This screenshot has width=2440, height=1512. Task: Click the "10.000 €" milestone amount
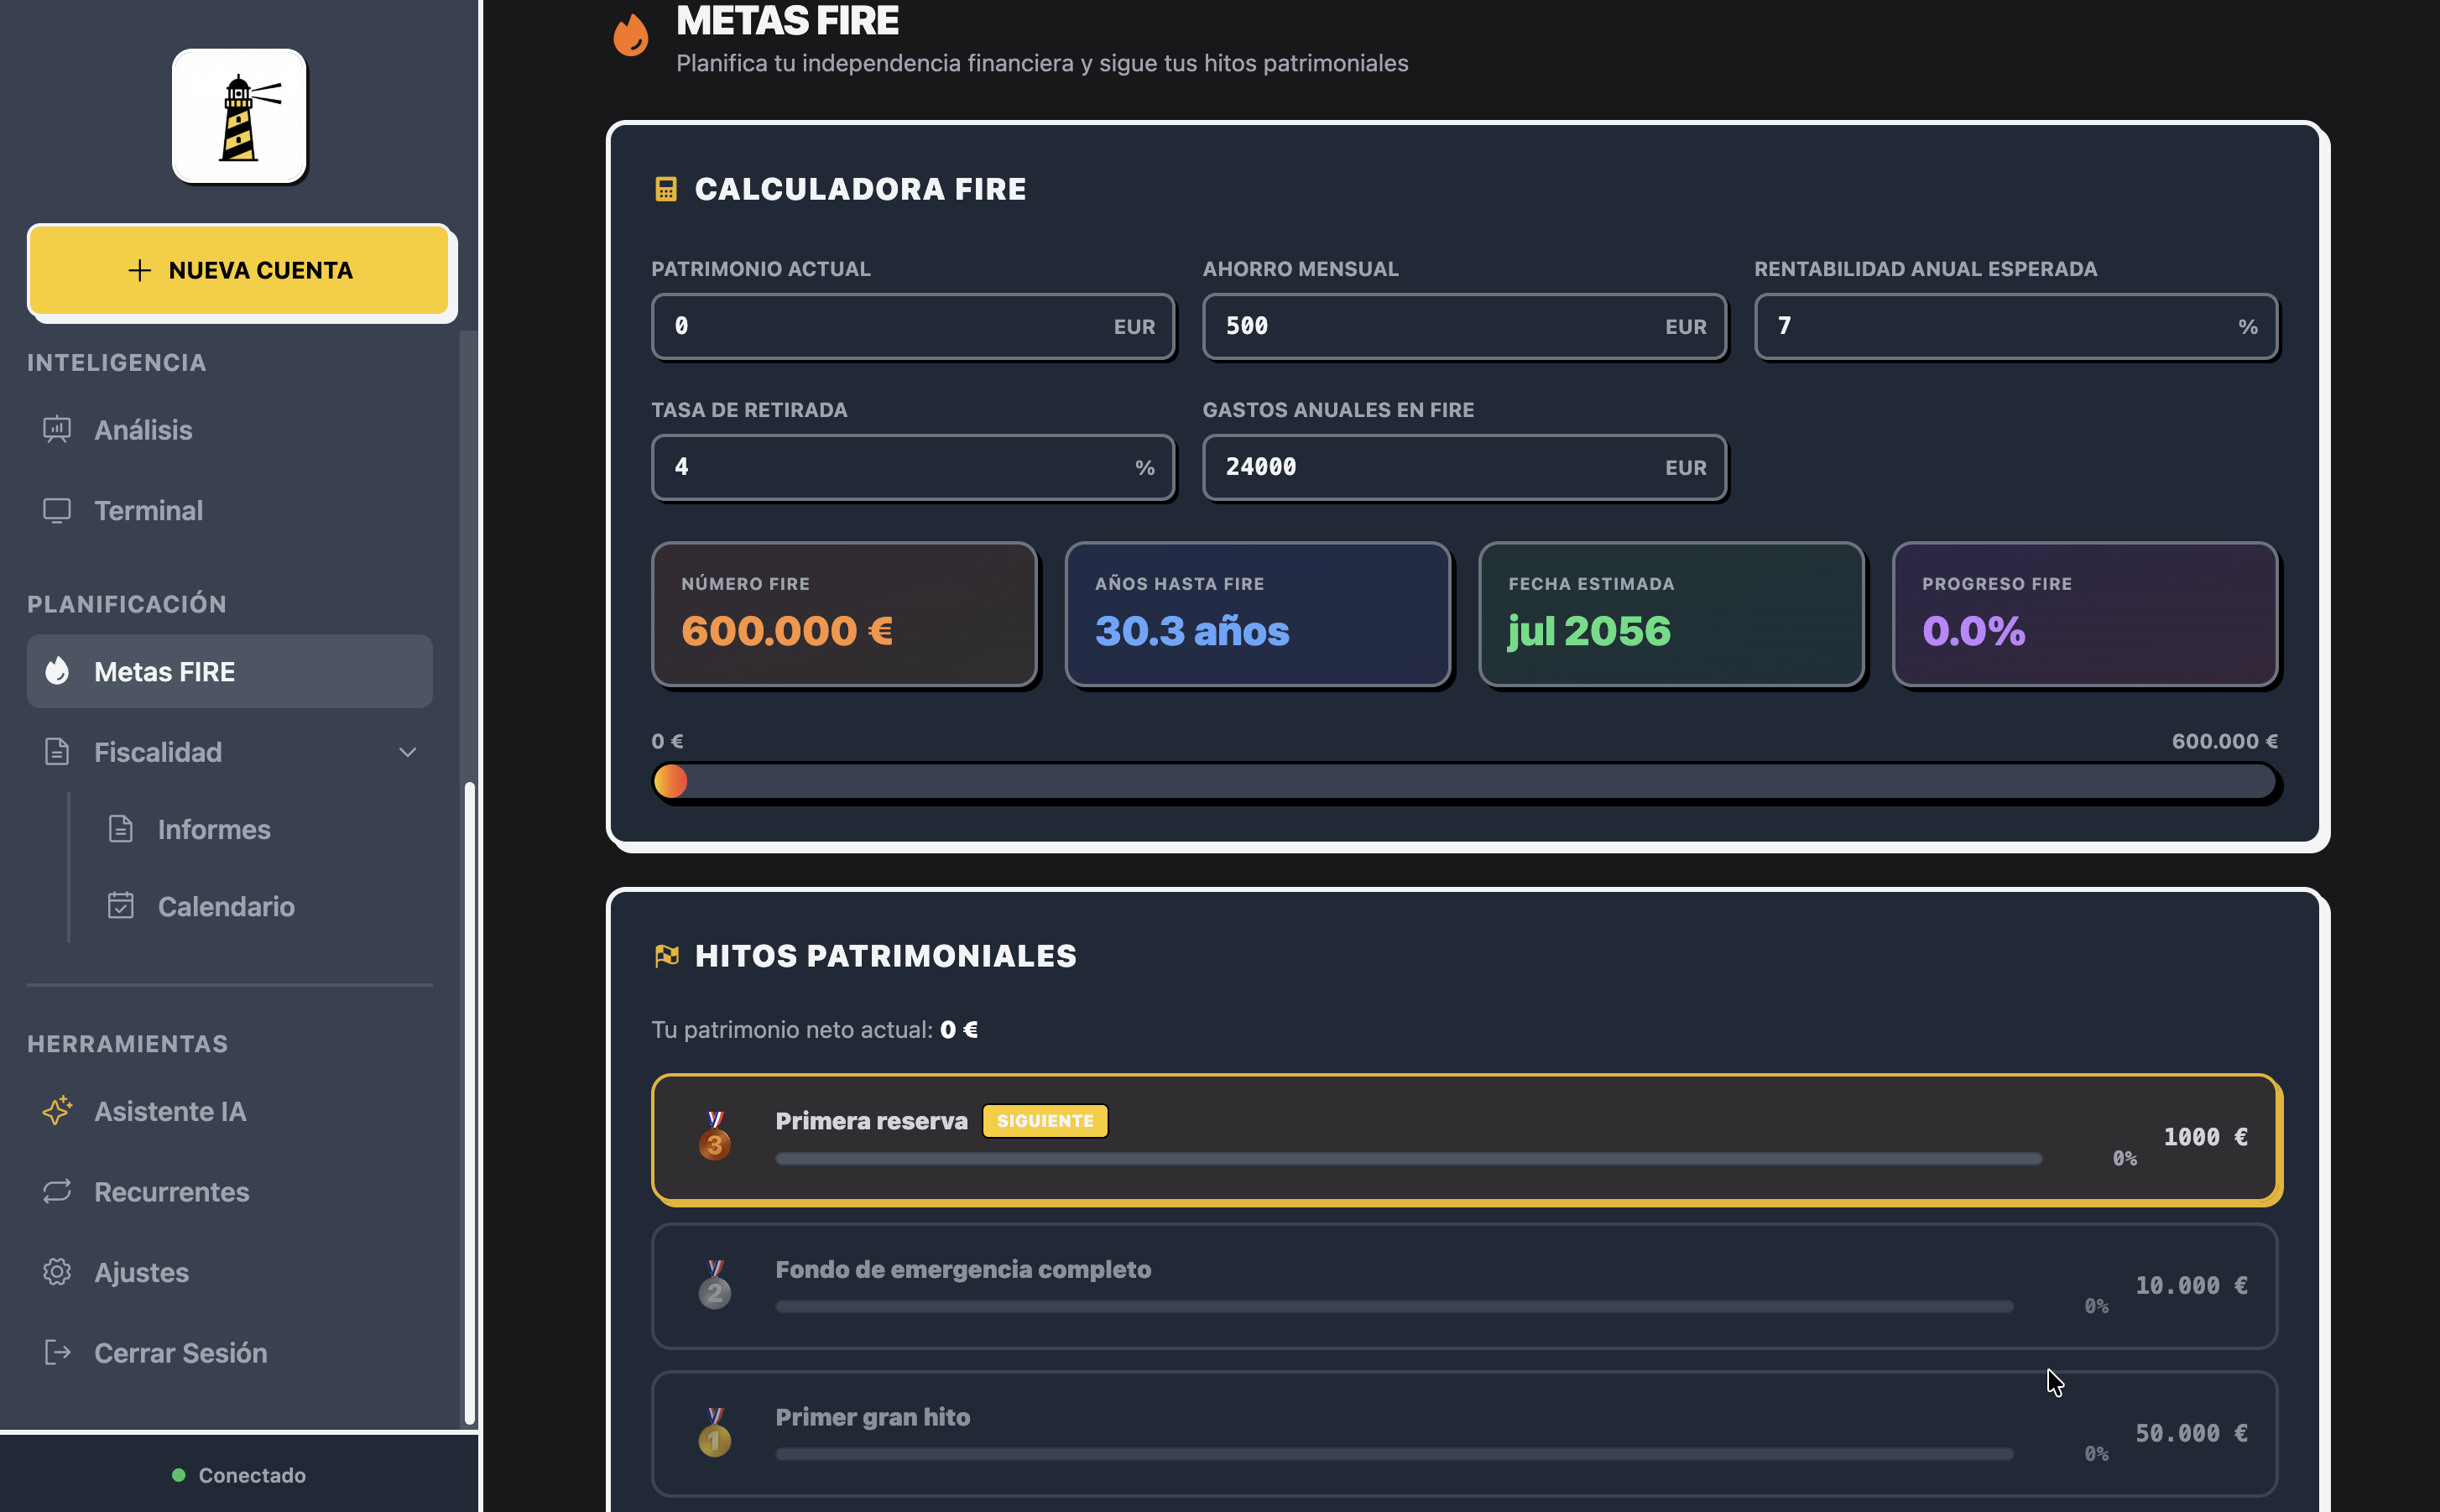click(x=2192, y=1285)
